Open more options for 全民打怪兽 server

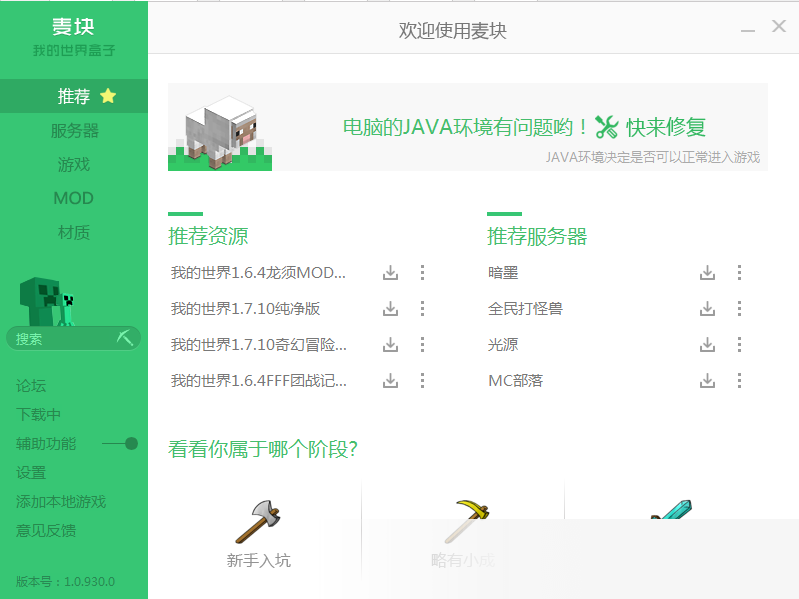point(739,309)
